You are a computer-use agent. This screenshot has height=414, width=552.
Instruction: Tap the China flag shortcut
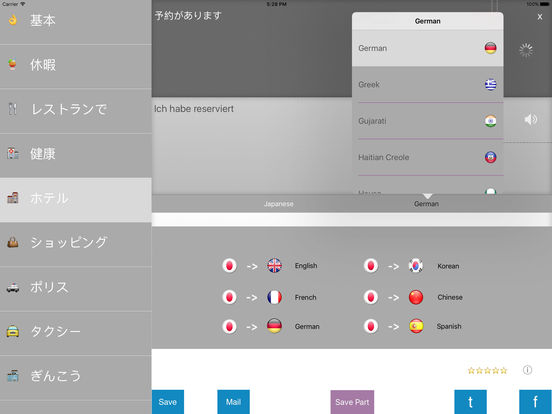click(416, 297)
